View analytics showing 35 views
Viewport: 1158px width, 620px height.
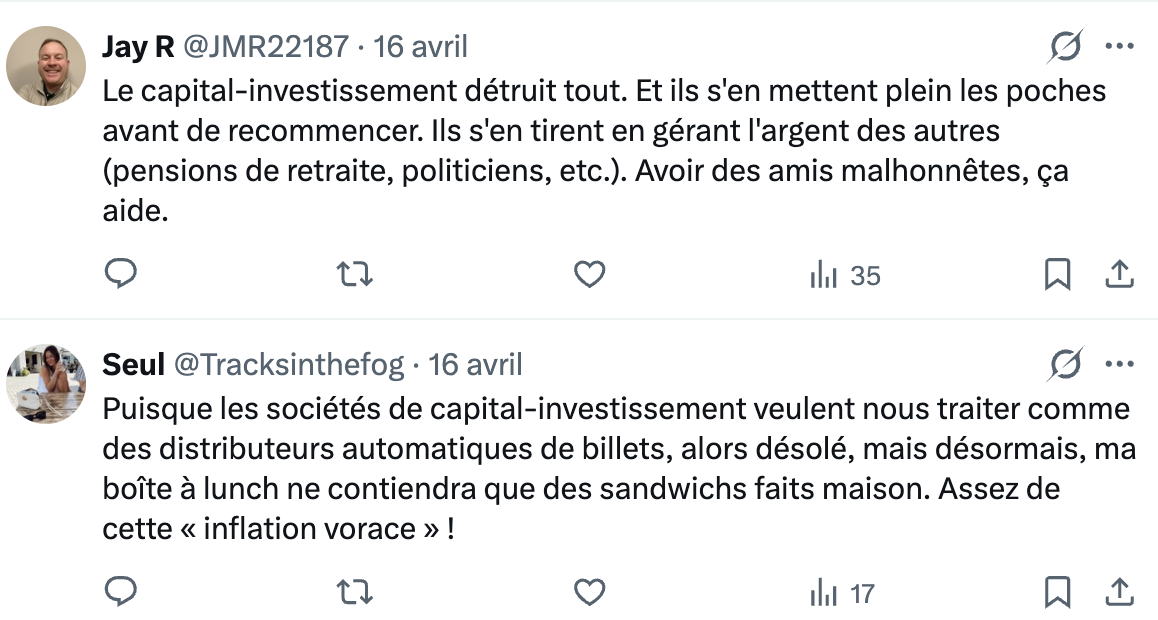(x=844, y=275)
